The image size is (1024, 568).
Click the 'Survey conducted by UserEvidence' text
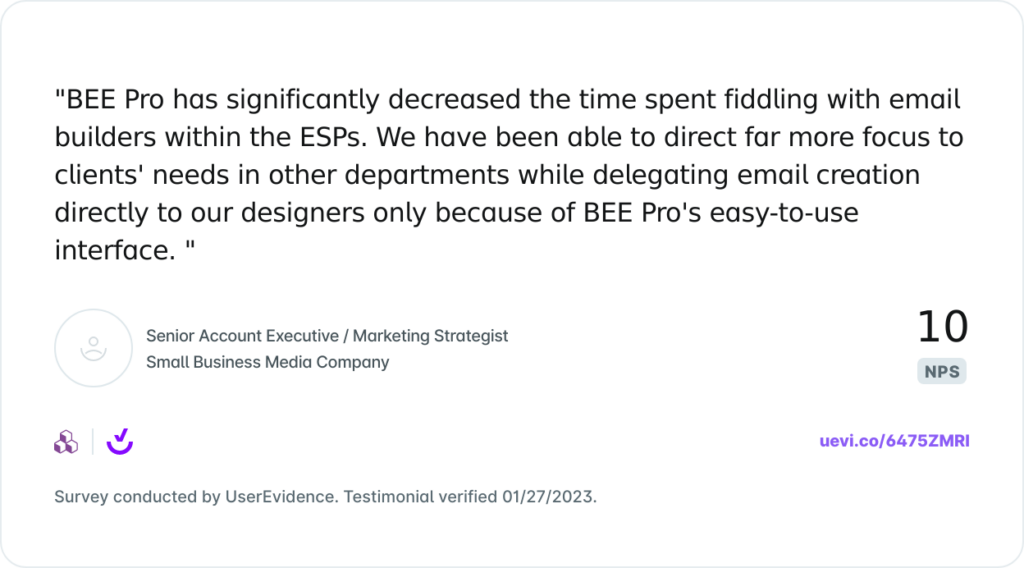point(196,497)
